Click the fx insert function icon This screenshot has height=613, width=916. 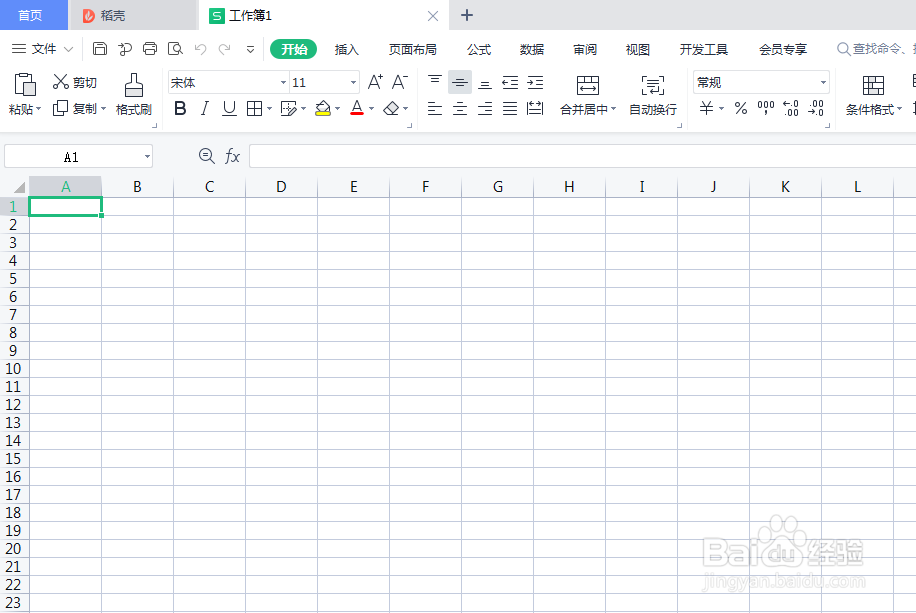pos(233,156)
